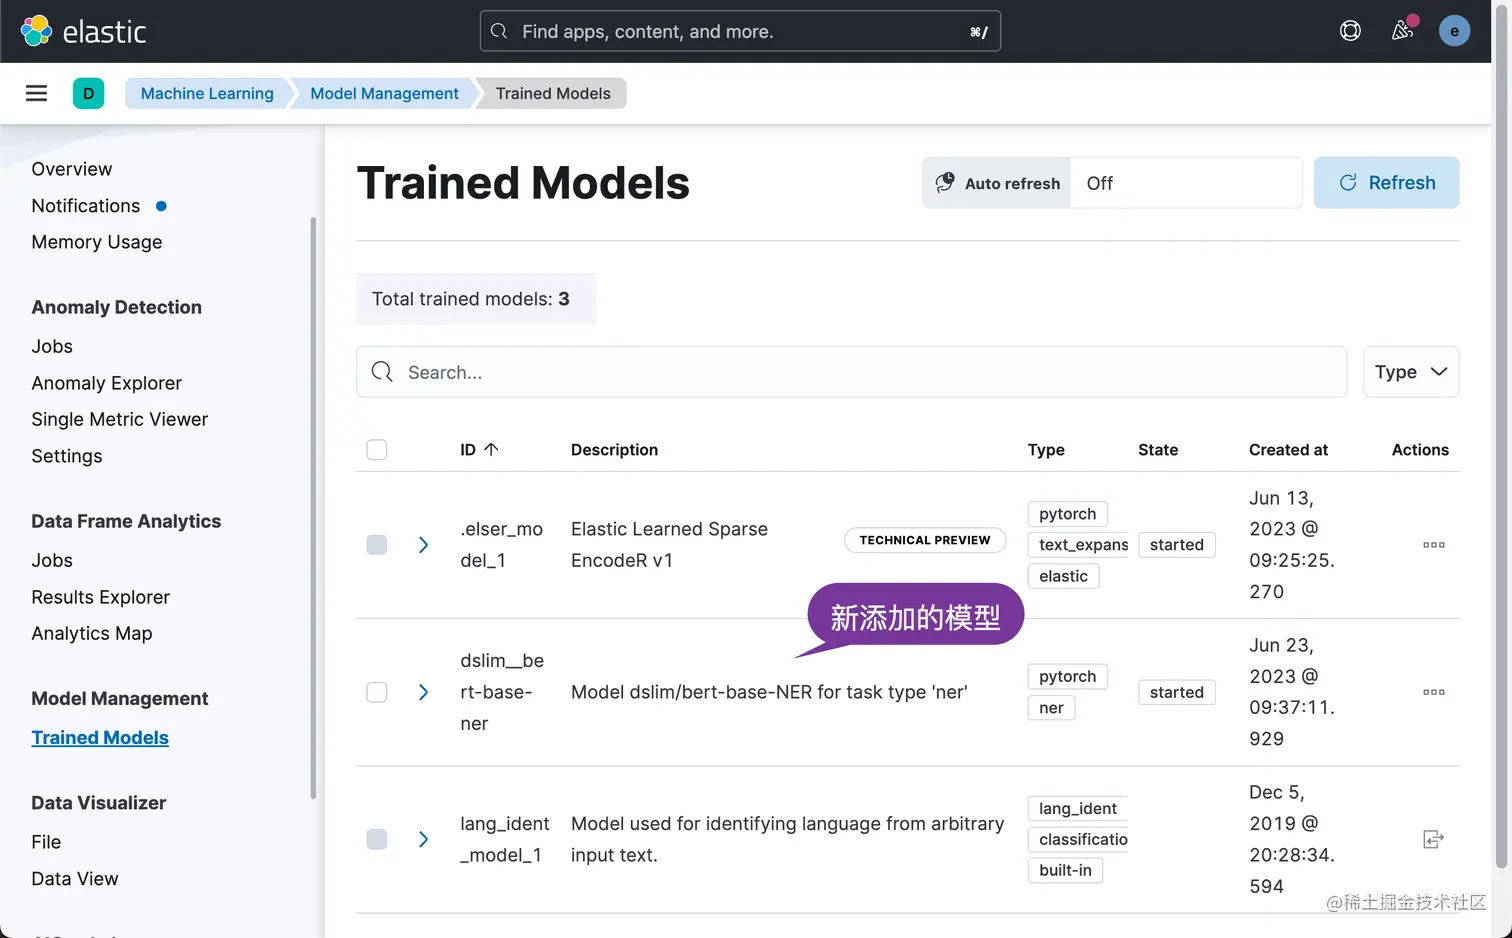Open Overview in the sidebar

pos(72,169)
